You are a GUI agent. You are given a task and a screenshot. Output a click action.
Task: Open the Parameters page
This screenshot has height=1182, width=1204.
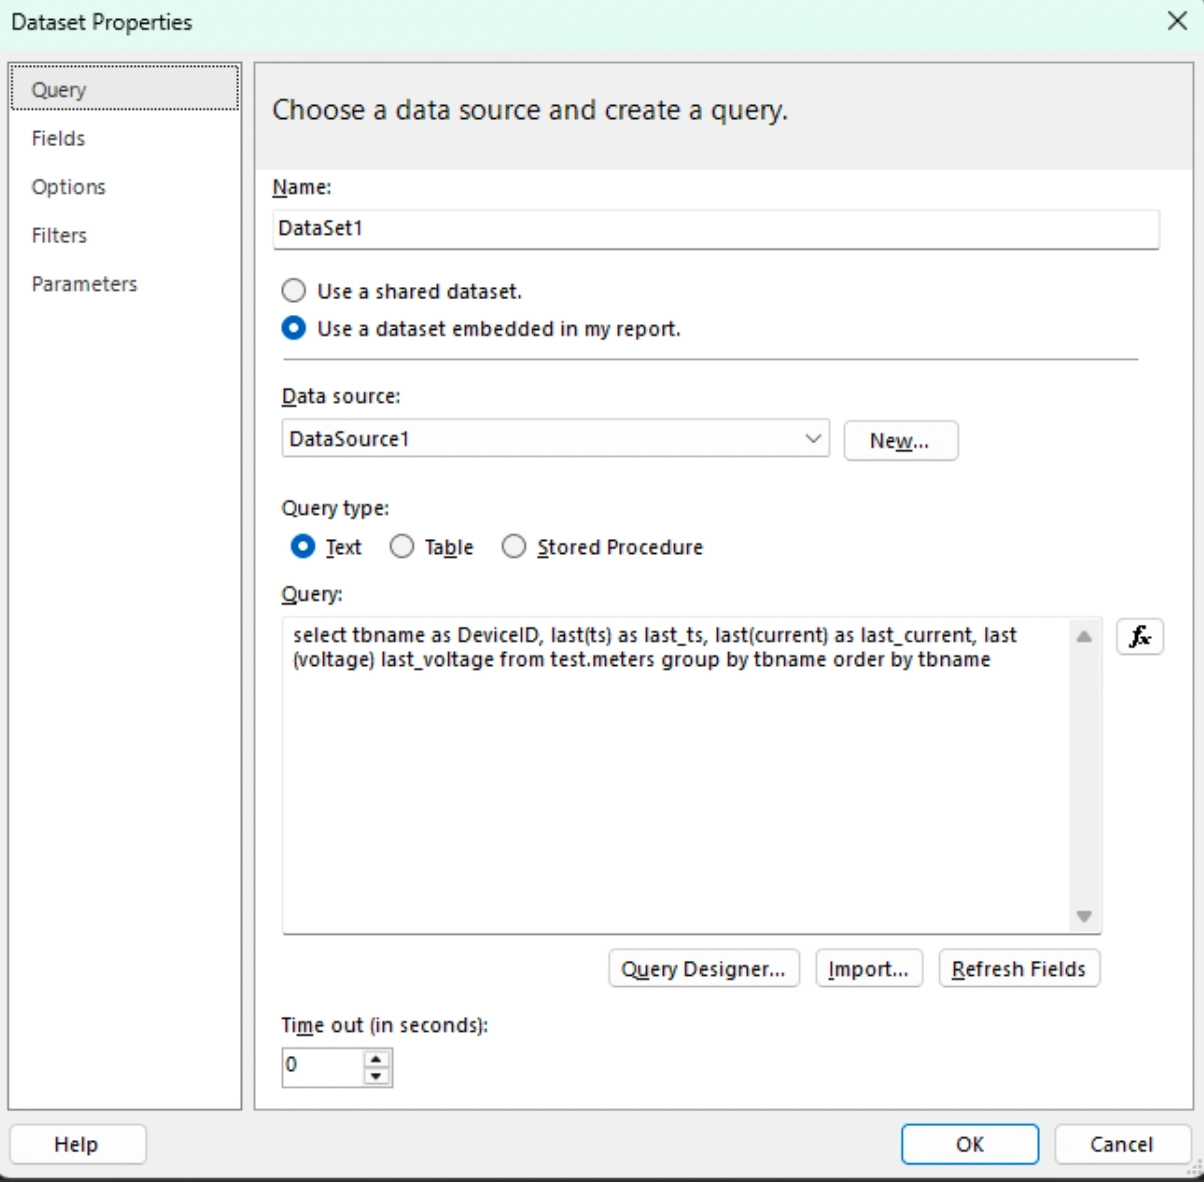(x=84, y=284)
